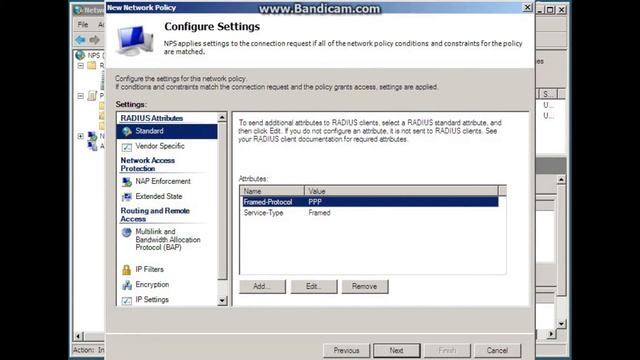Go to Previous wizard page
This screenshot has height=360, width=640.
(x=346, y=350)
